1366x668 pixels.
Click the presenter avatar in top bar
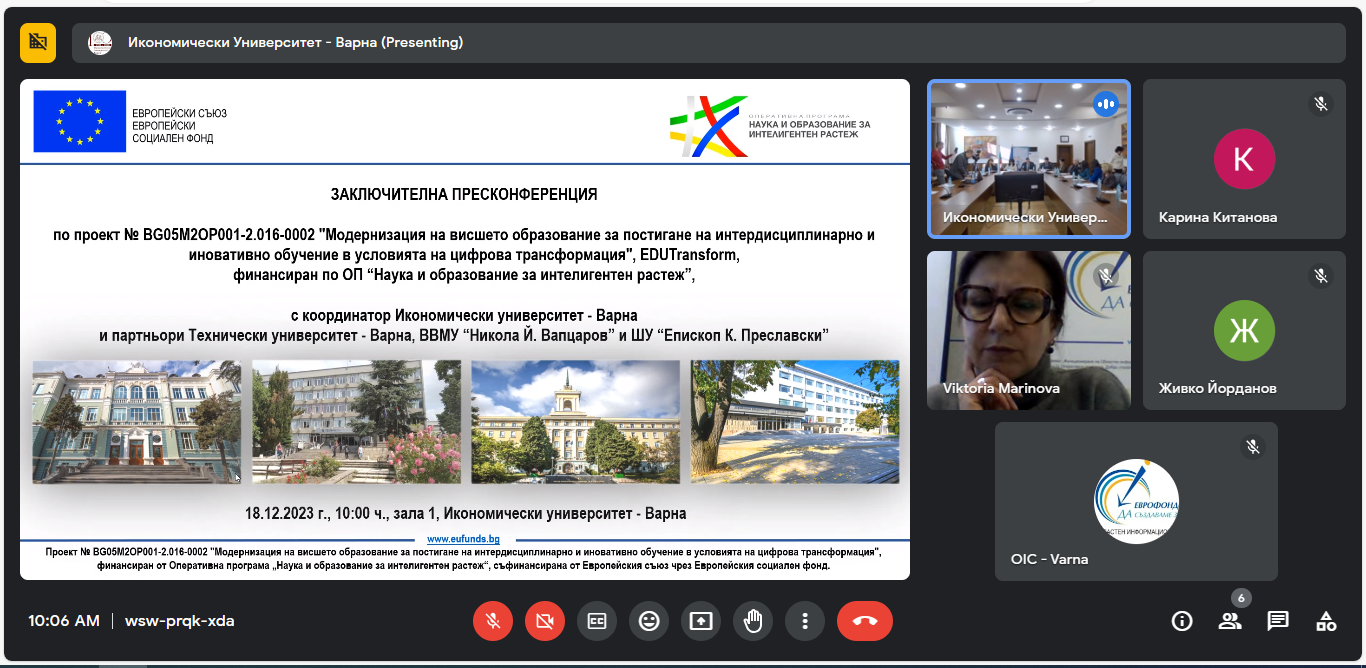point(100,43)
